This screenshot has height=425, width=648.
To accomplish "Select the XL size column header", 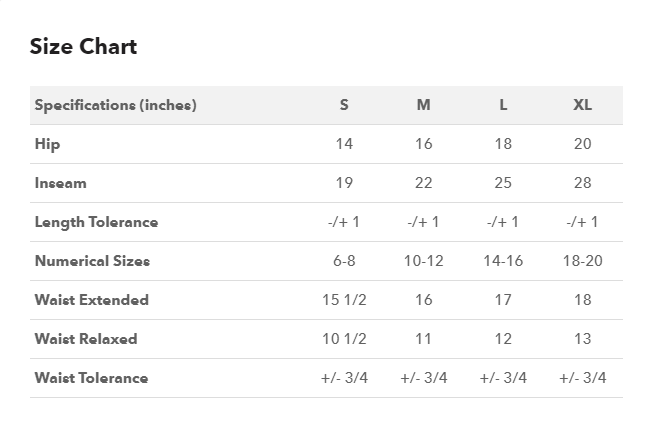I will [x=582, y=105].
